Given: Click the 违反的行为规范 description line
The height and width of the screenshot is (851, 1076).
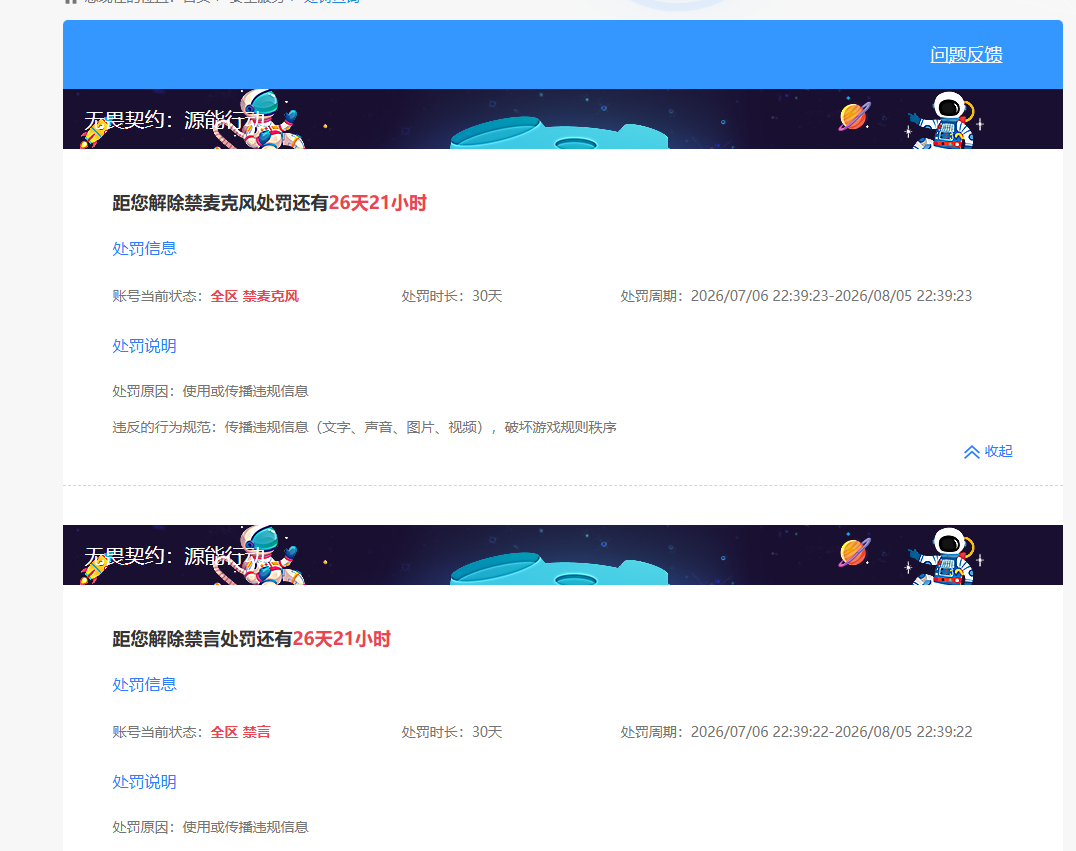Looking at the screenshot, I should click(364, 428).
